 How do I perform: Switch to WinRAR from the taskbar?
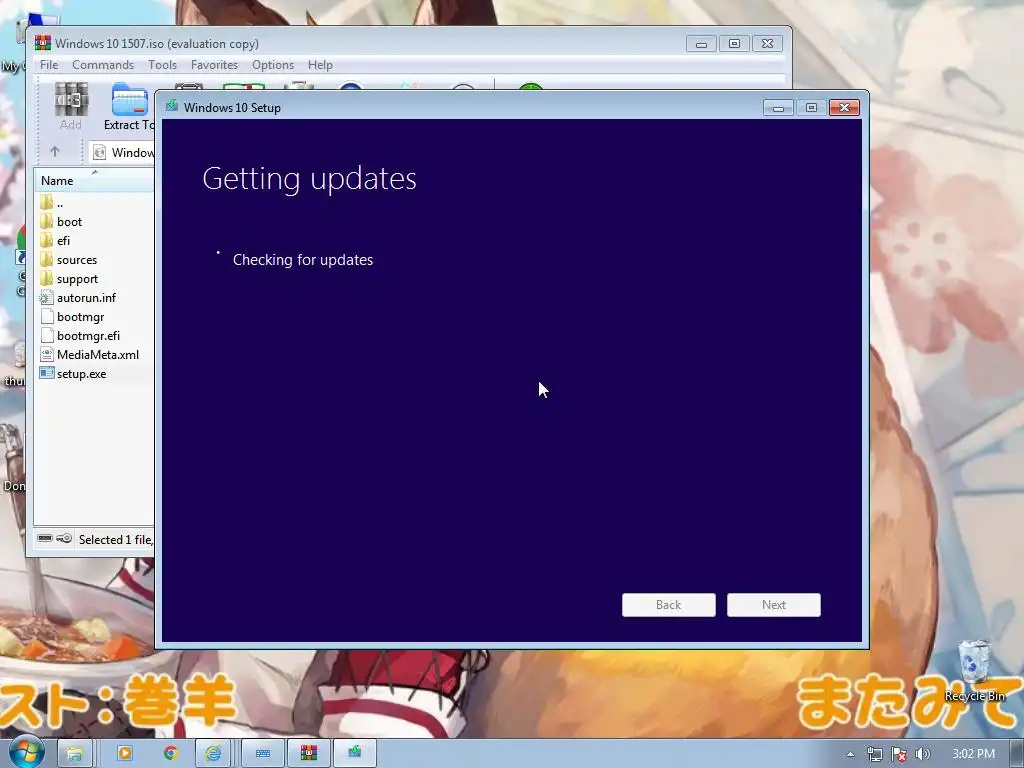(309, 754)
